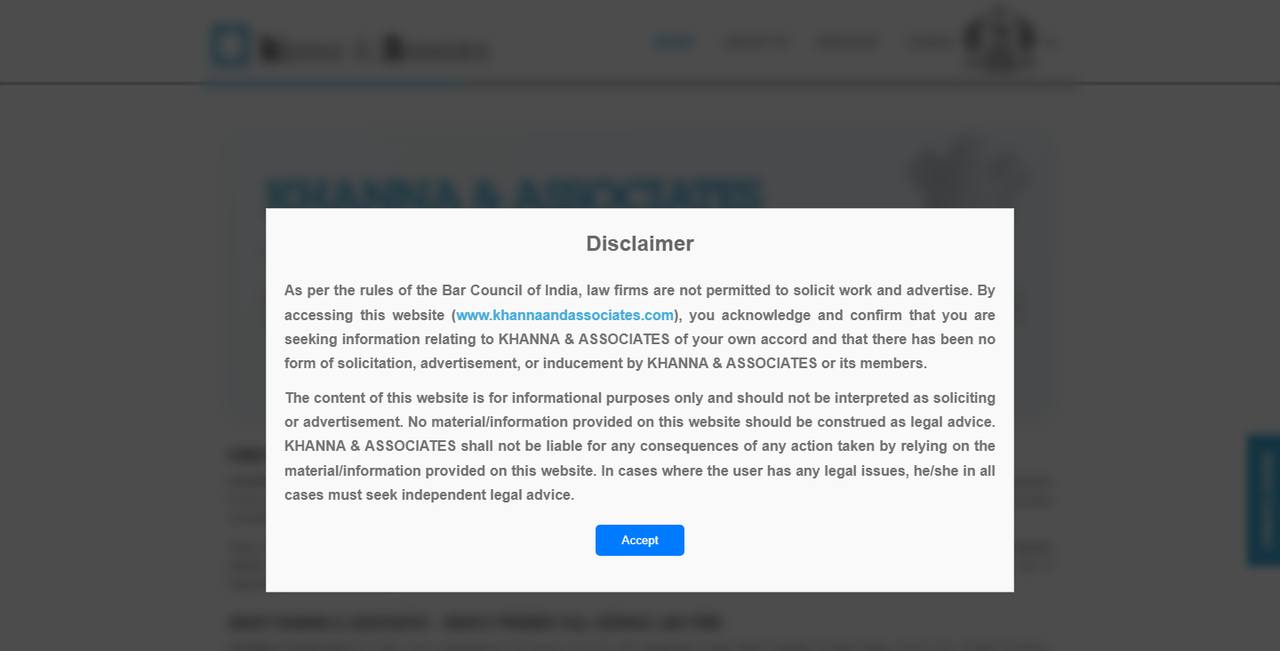This screenshot has height=651, width=1280.
Task: Expand the small arrow right of header emblem
Action: [1050, 42]
